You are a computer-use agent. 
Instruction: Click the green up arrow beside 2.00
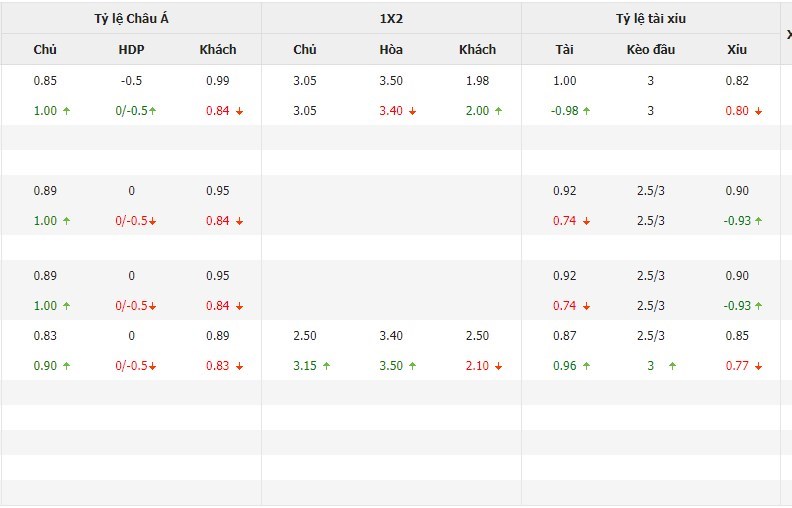[x=499, y=111]
